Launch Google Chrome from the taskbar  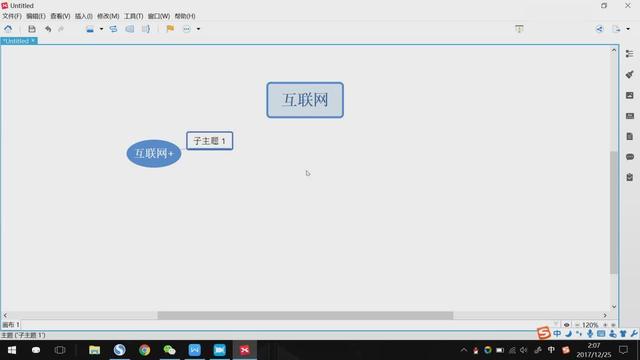click(144, 350)
